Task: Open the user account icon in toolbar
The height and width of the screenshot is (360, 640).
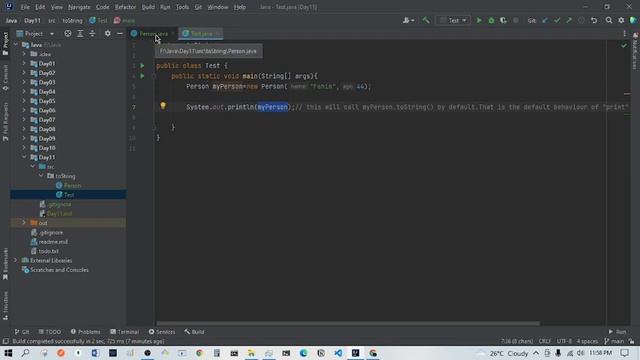Action: point(408,20)
